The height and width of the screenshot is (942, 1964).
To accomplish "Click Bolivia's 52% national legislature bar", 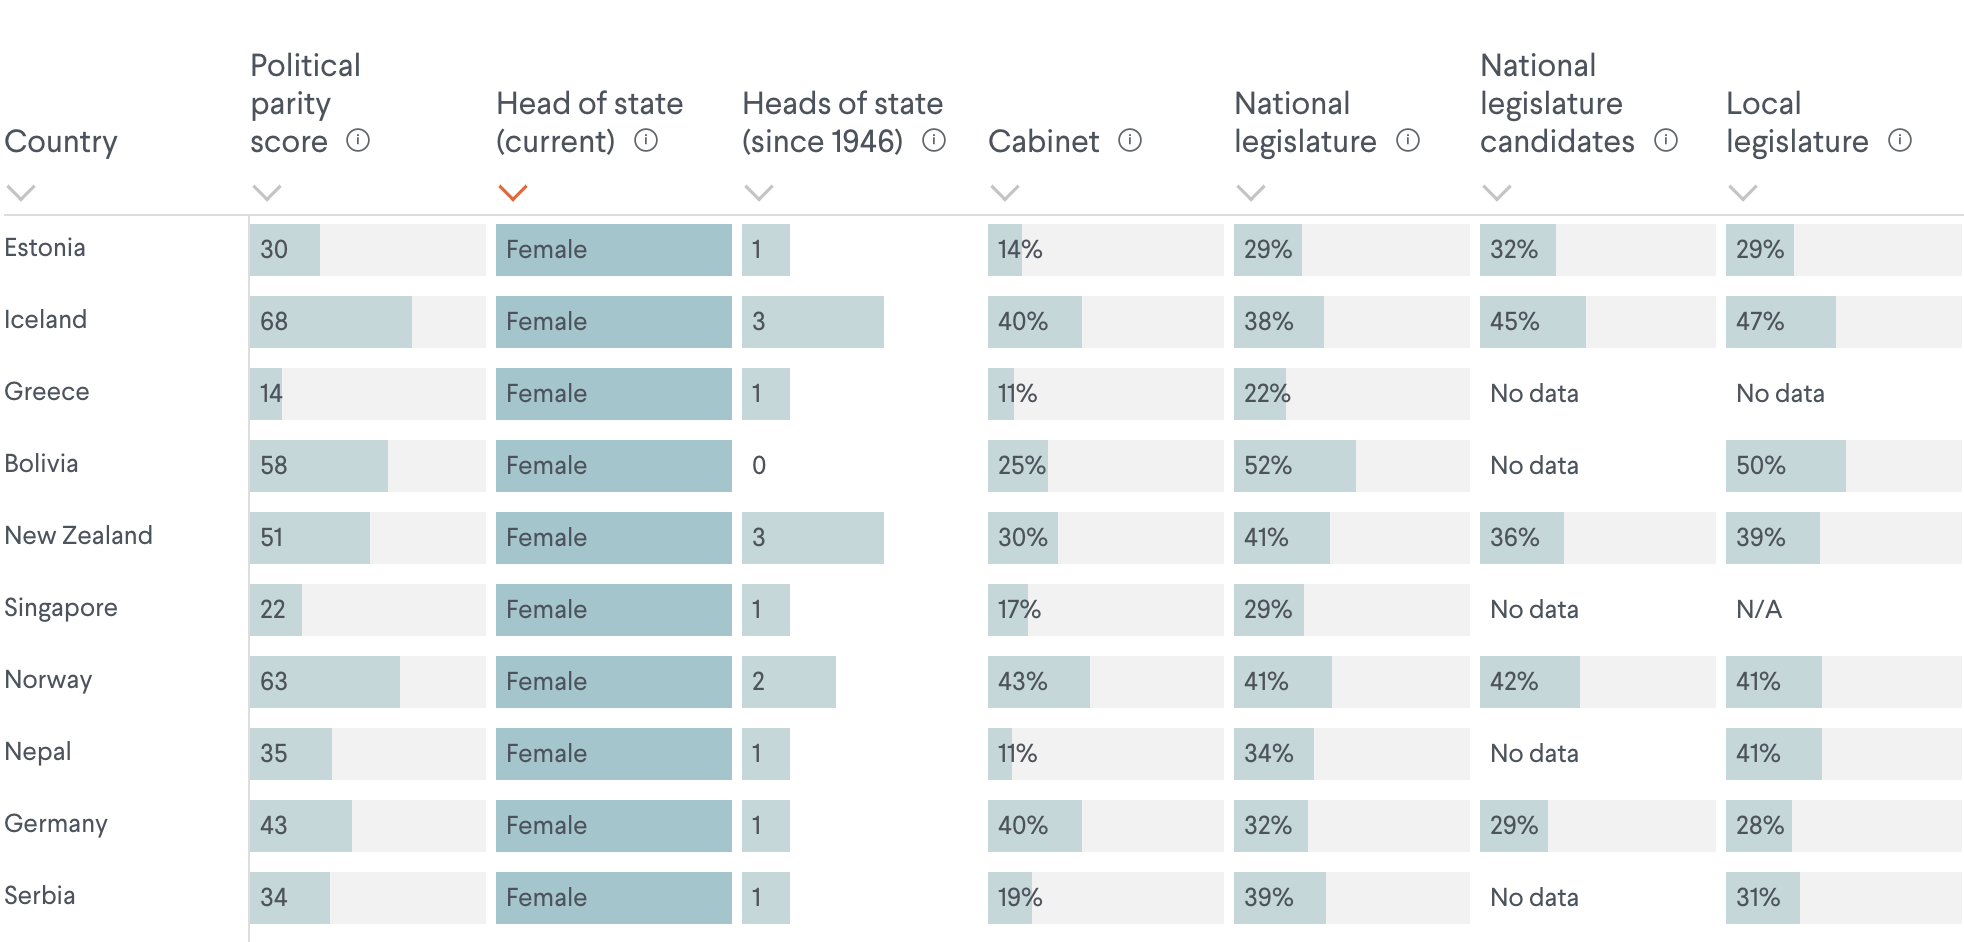I will [1294, 466].
